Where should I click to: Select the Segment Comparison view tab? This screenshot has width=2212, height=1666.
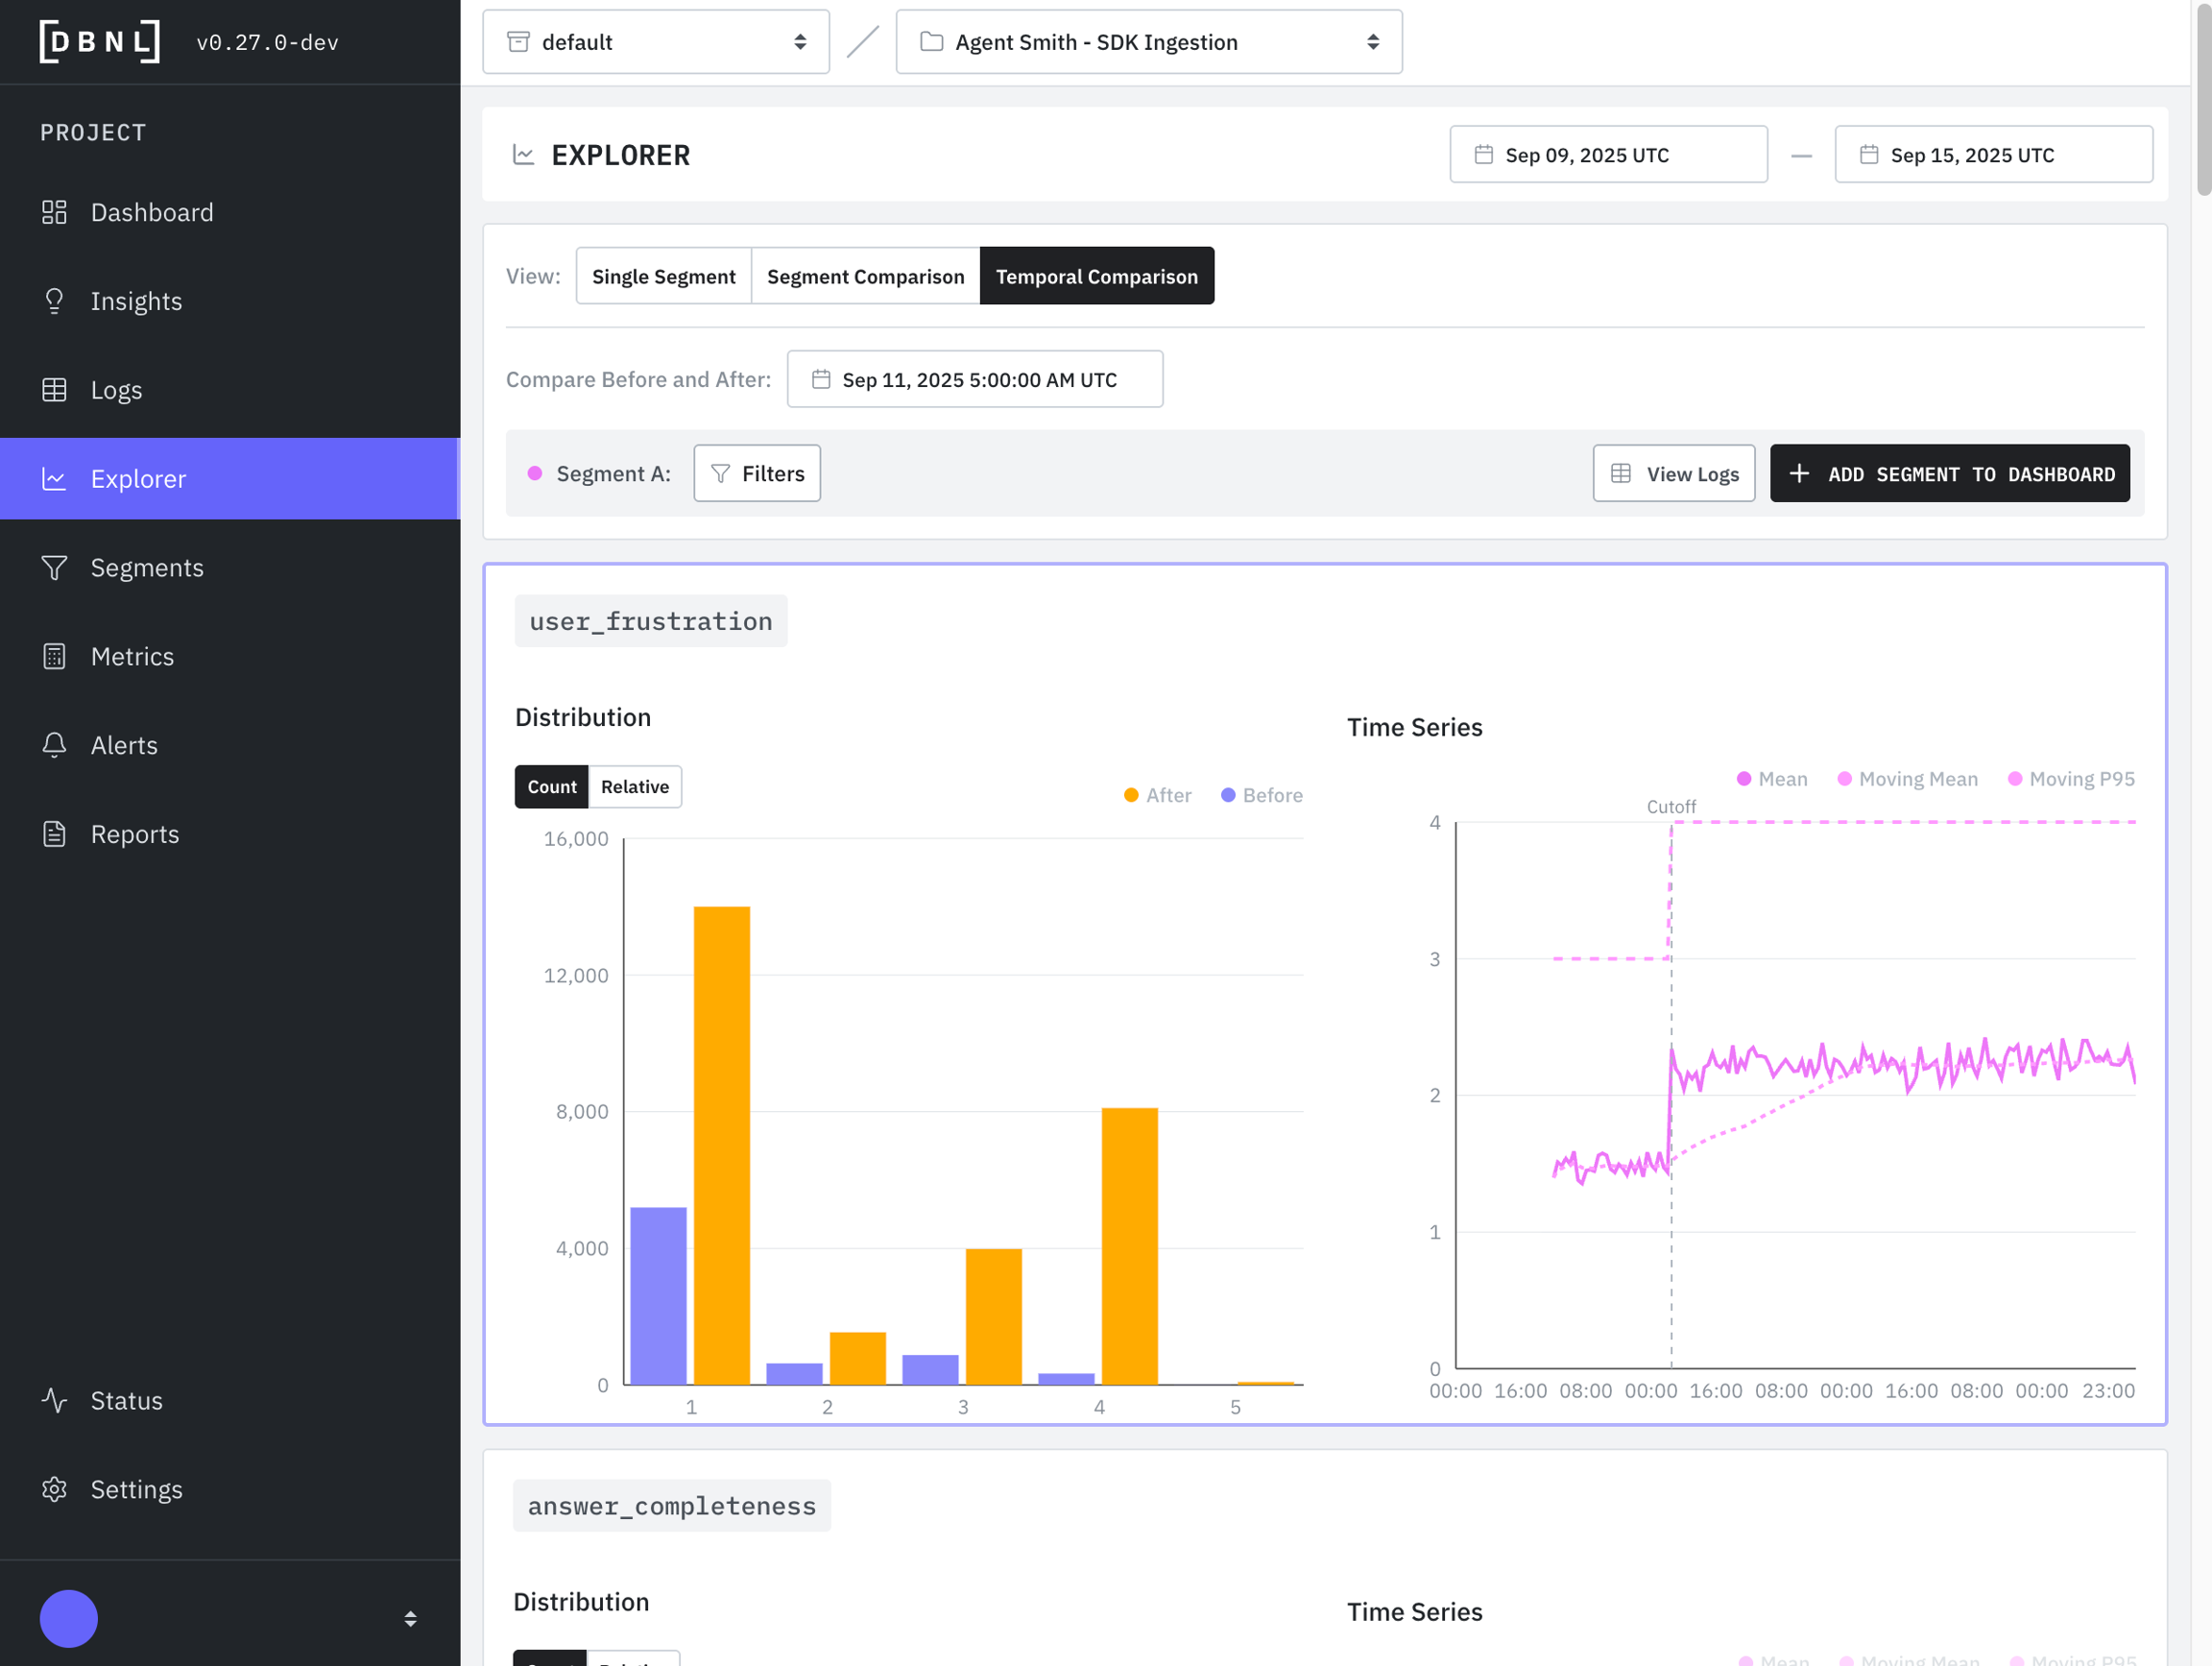tap(865, 276)
